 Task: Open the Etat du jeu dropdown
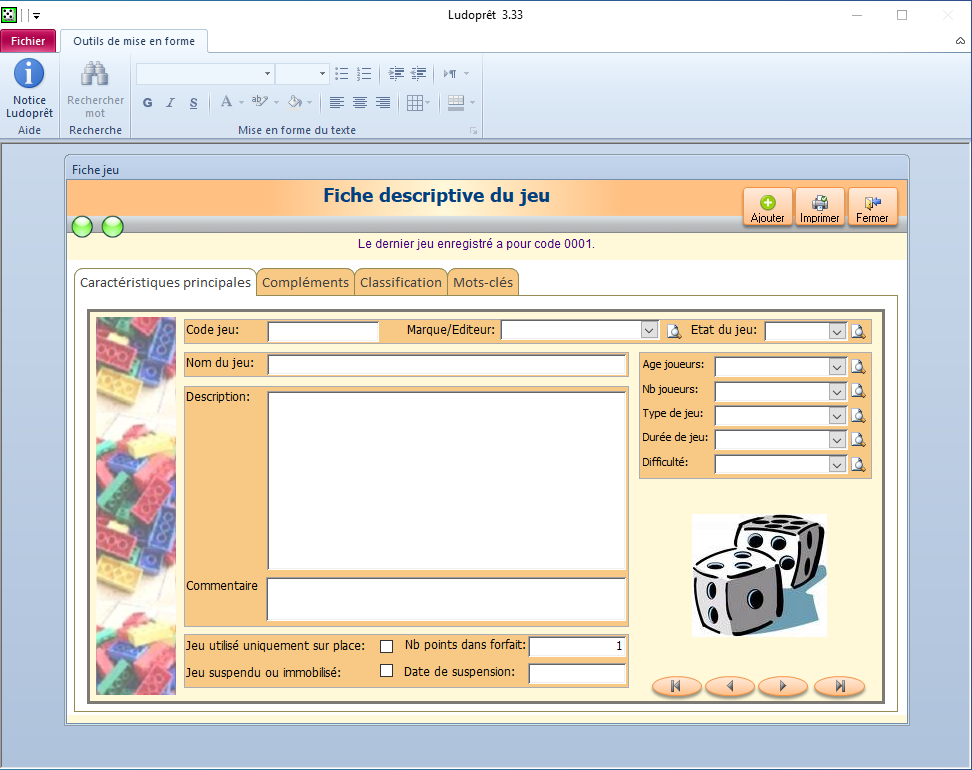tap(837, 331)
